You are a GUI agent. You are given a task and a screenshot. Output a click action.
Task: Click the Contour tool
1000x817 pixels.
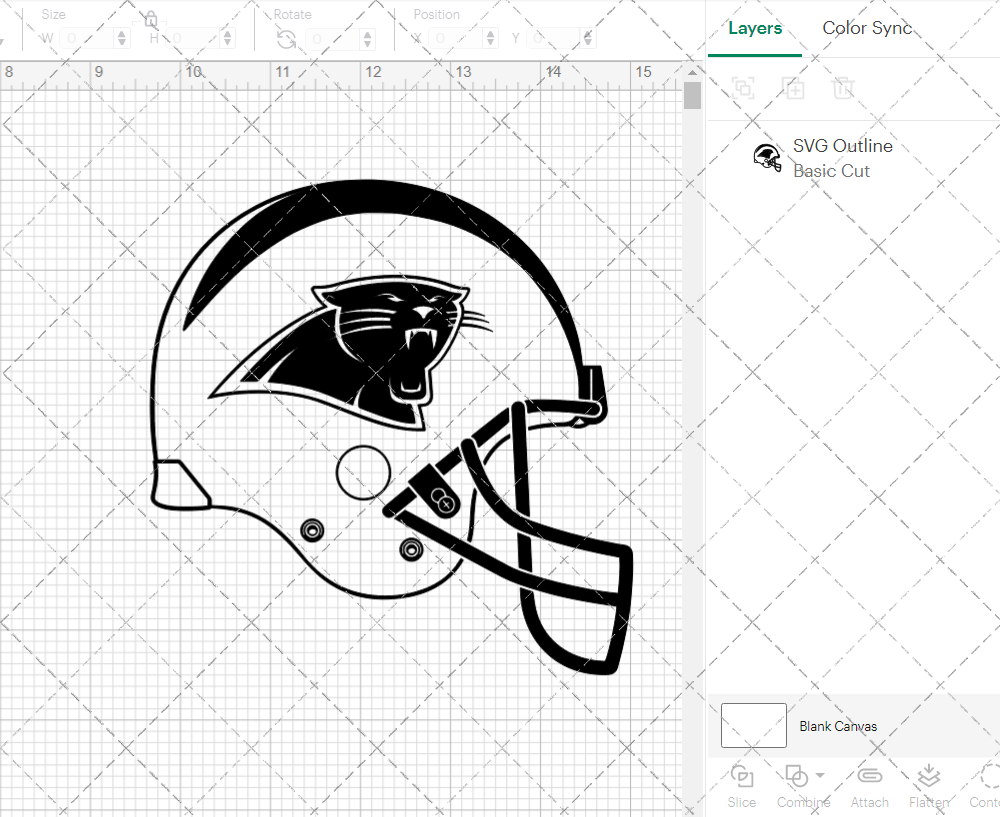986,786
